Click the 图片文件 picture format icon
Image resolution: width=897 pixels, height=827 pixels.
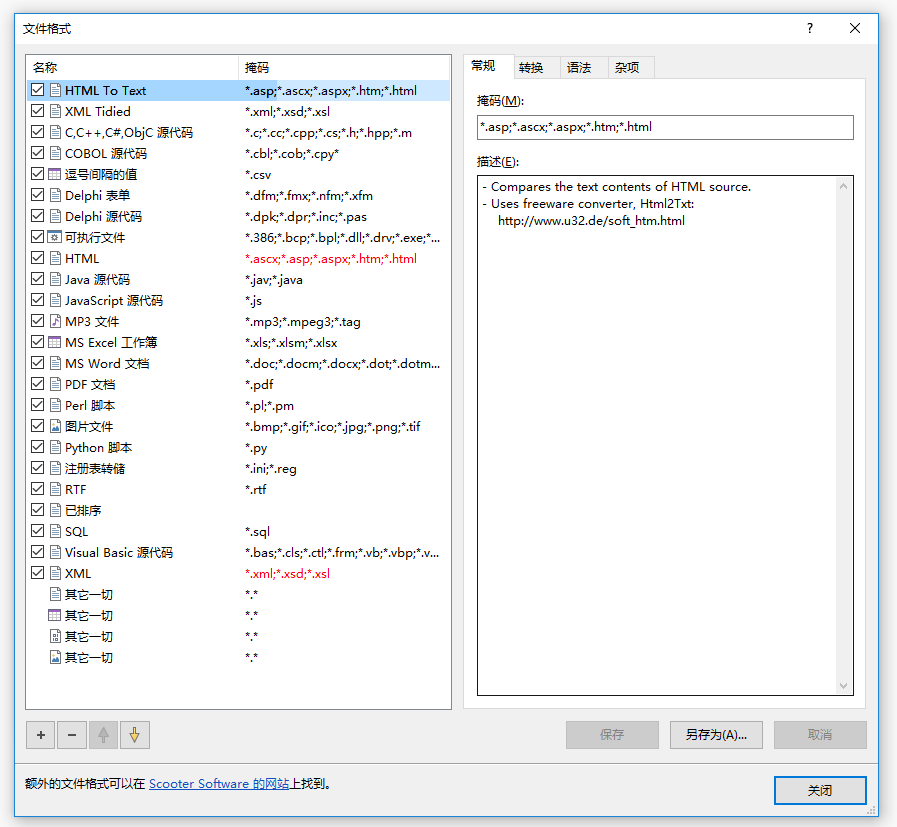click(x=55, y=426)
